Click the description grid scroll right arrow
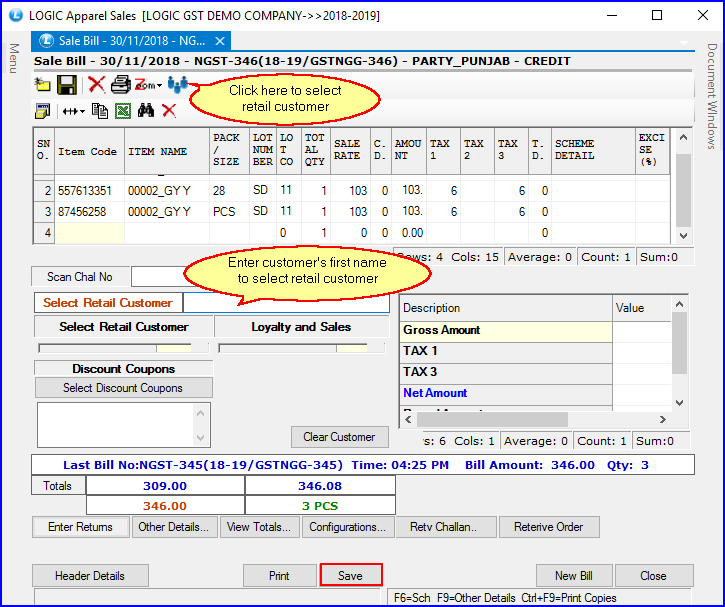 [663, 419]
